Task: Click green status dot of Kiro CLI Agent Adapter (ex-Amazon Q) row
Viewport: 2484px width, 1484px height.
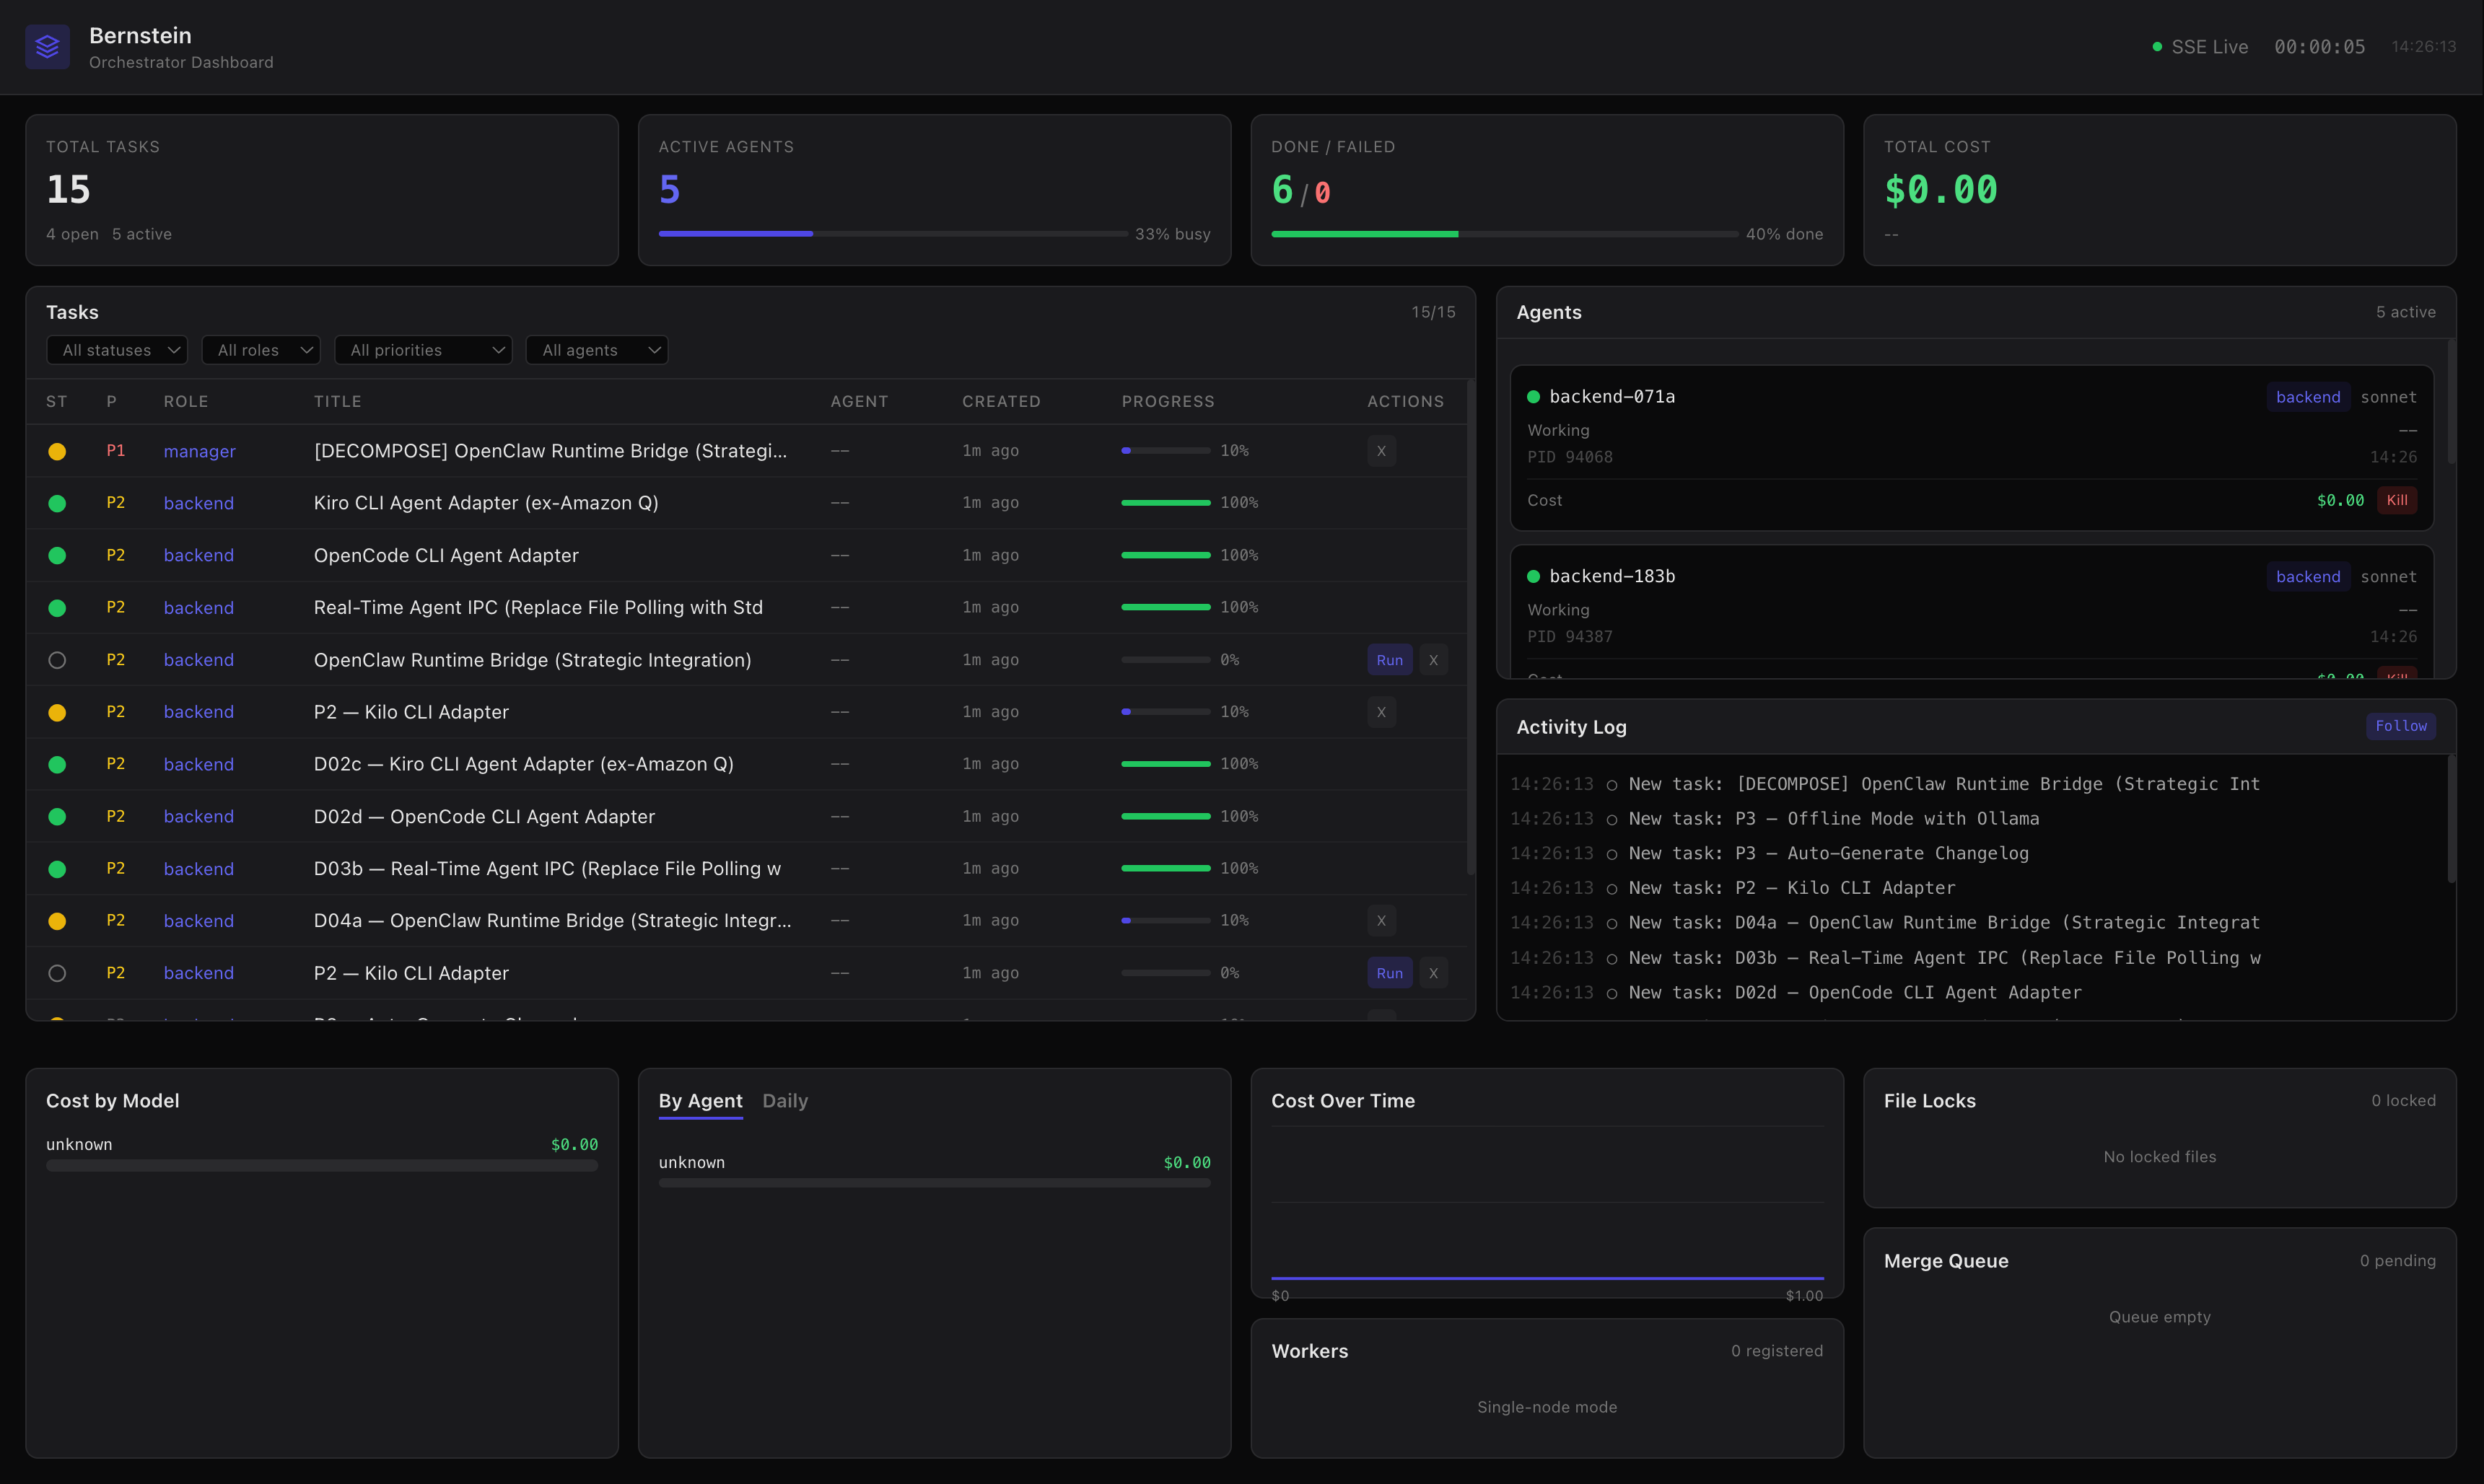Action: pos(57,503)
